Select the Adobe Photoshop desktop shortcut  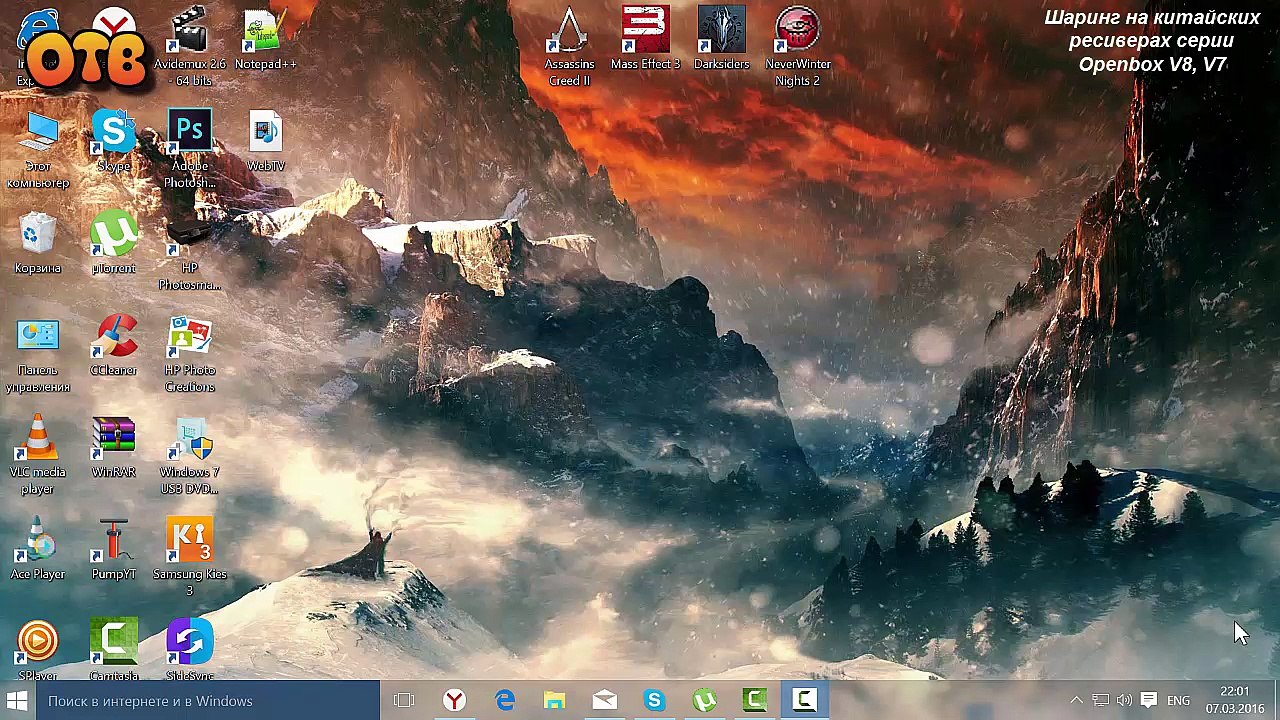pos(190,150)
